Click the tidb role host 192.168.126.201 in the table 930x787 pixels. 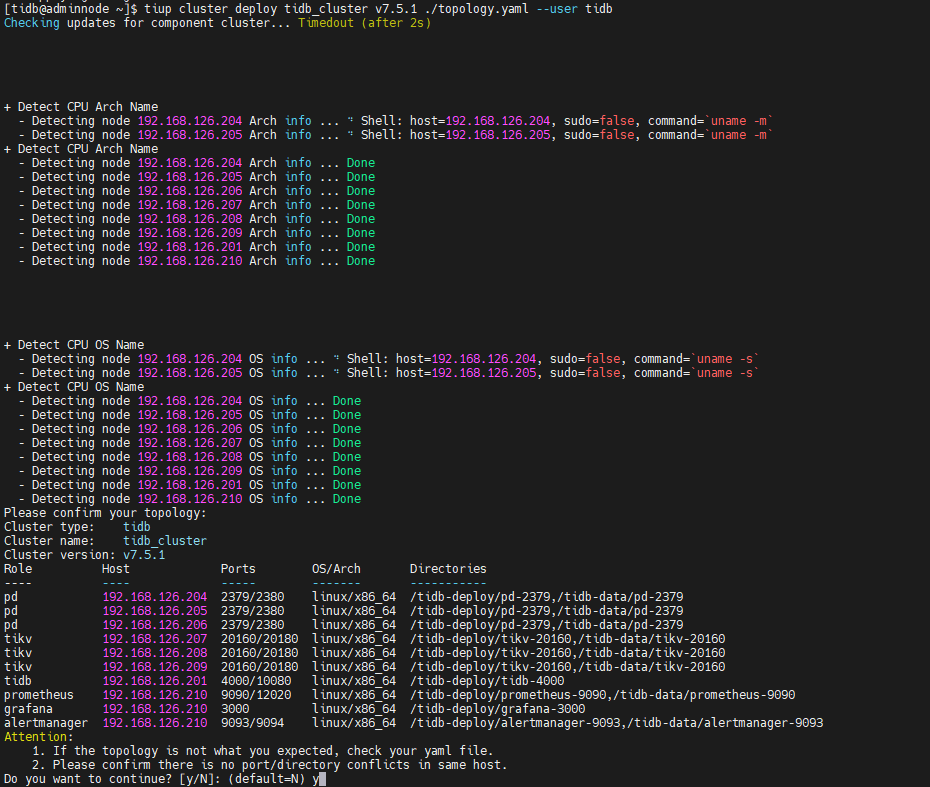click(x=154, y=681)
